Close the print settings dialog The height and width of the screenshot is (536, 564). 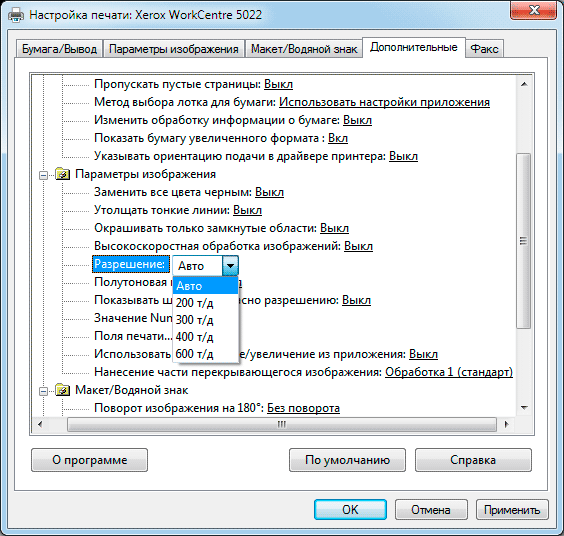[534, 11]
